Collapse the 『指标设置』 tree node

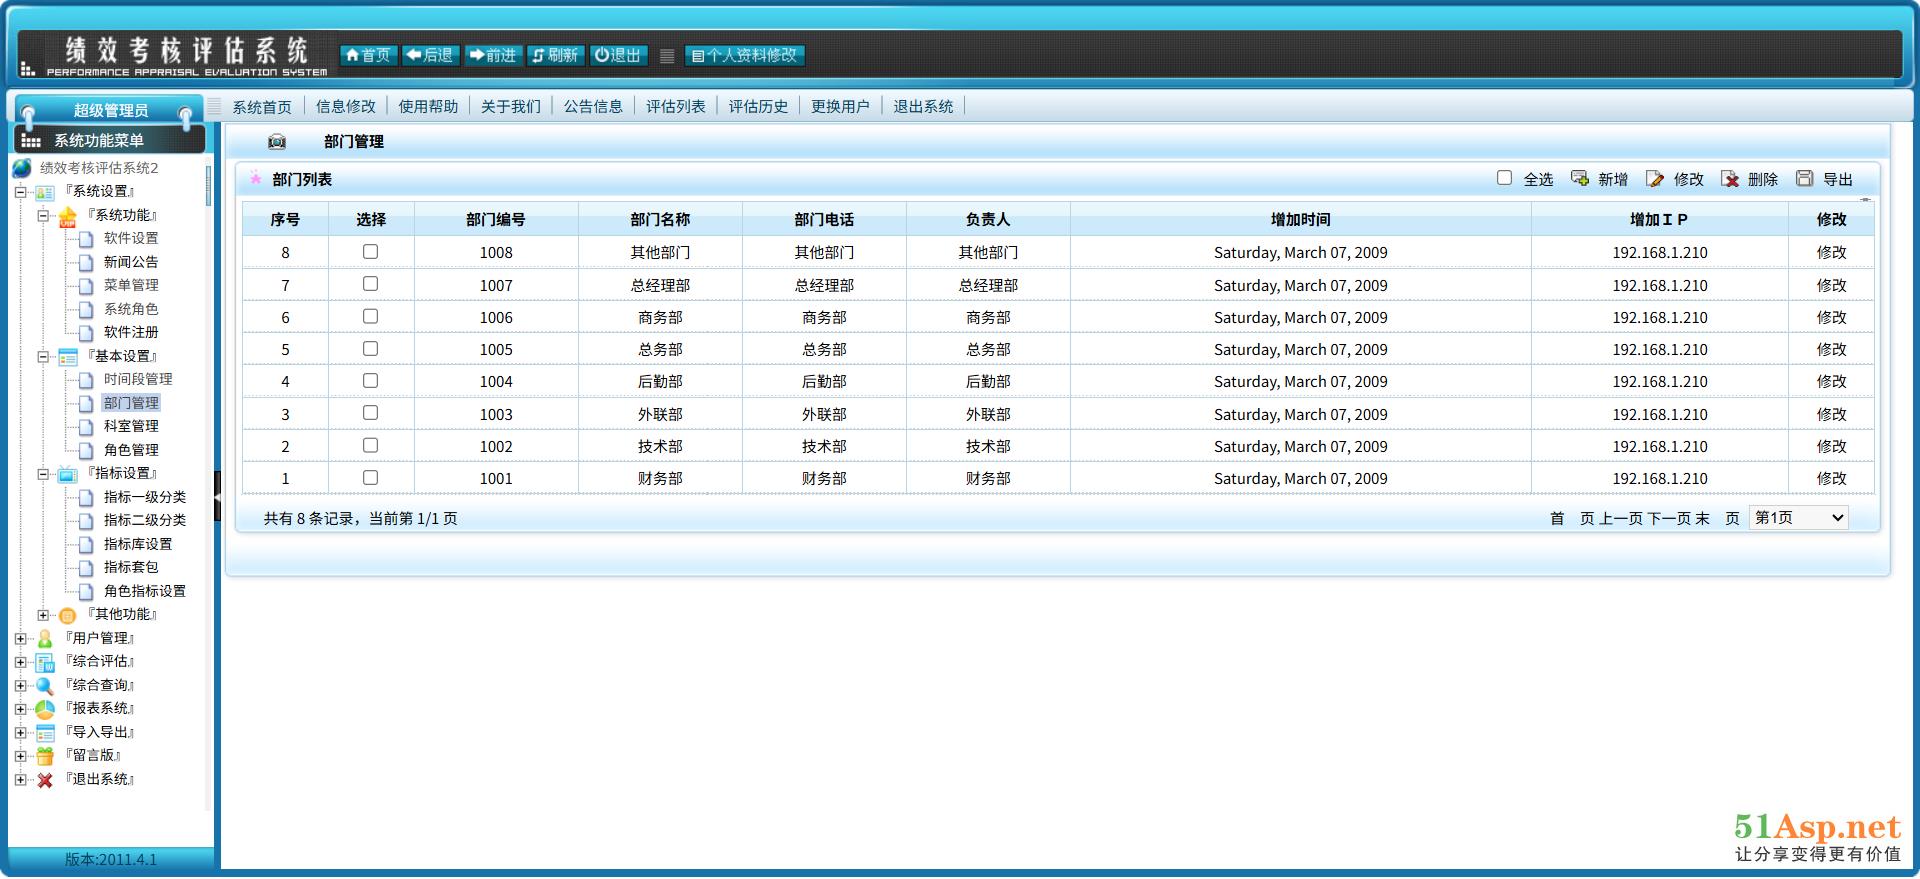(43, 474)
